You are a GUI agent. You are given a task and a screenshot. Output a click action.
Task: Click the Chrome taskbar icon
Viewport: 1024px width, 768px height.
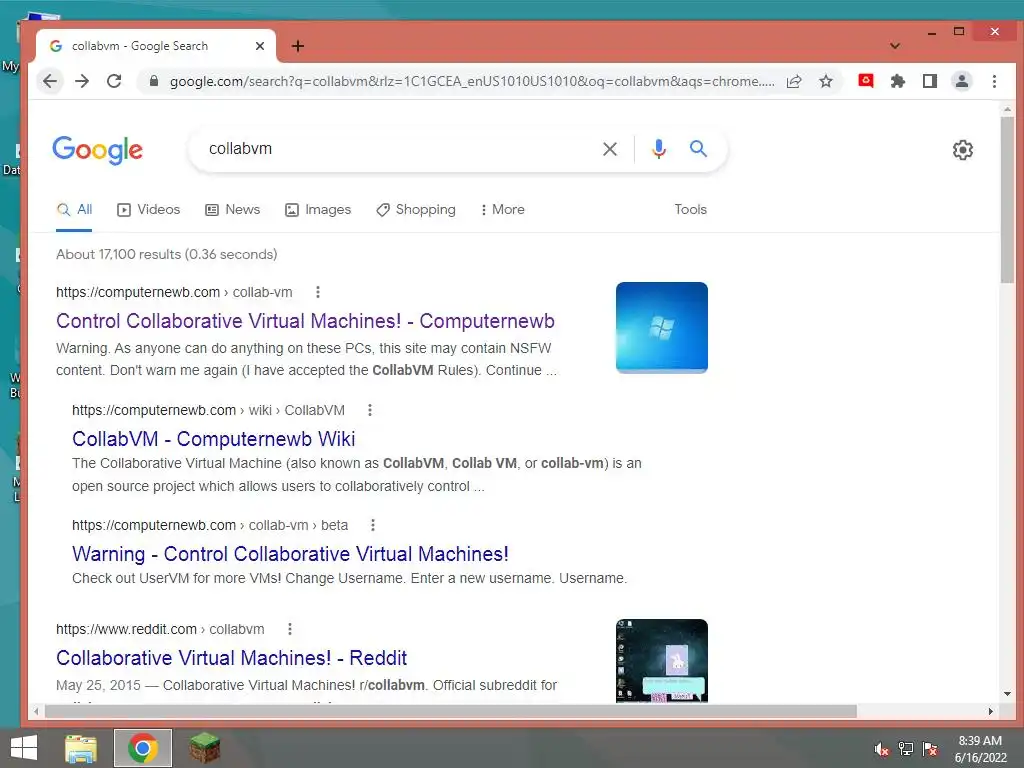(x=143, y=748)
